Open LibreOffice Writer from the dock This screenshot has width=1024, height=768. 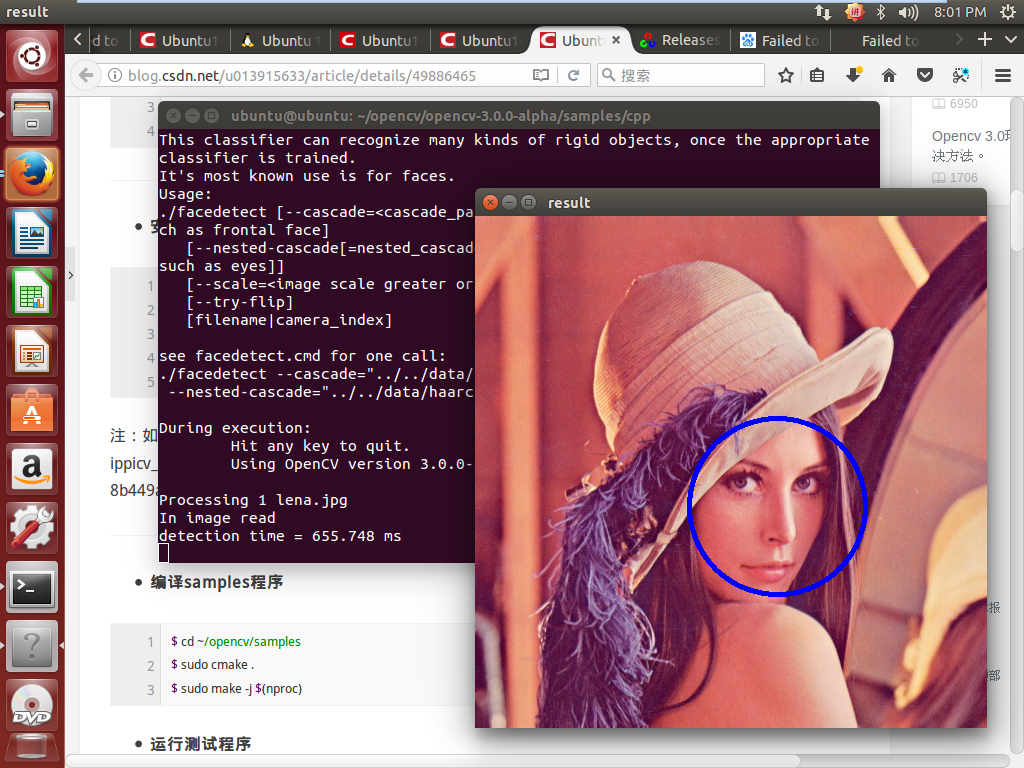point(32,232)
